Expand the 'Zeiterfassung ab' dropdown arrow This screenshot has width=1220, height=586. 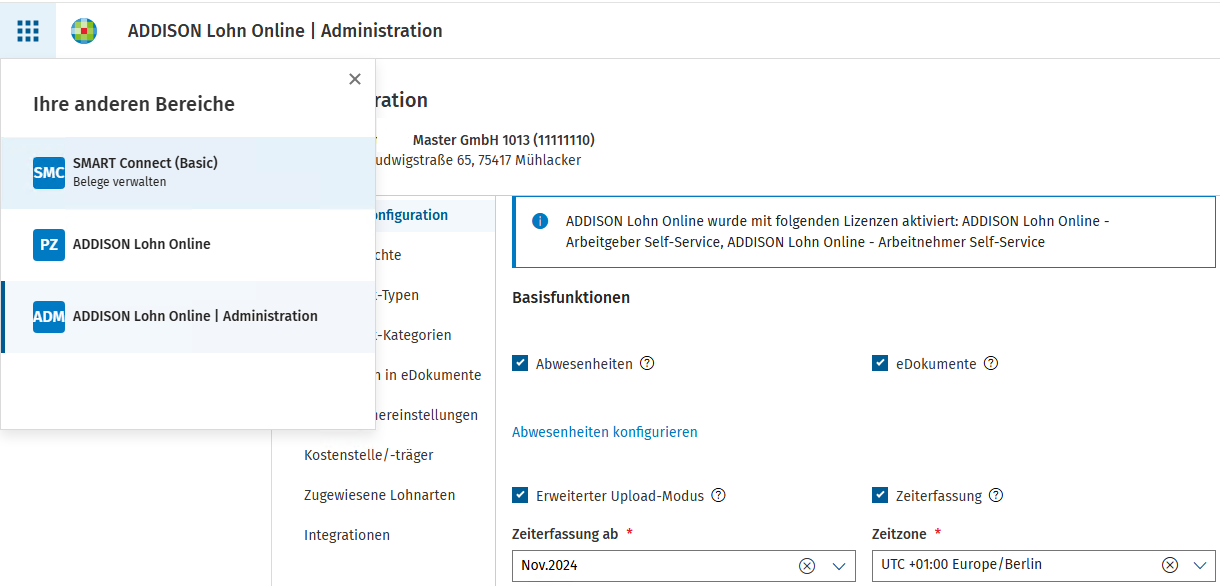tap(839, 566)
